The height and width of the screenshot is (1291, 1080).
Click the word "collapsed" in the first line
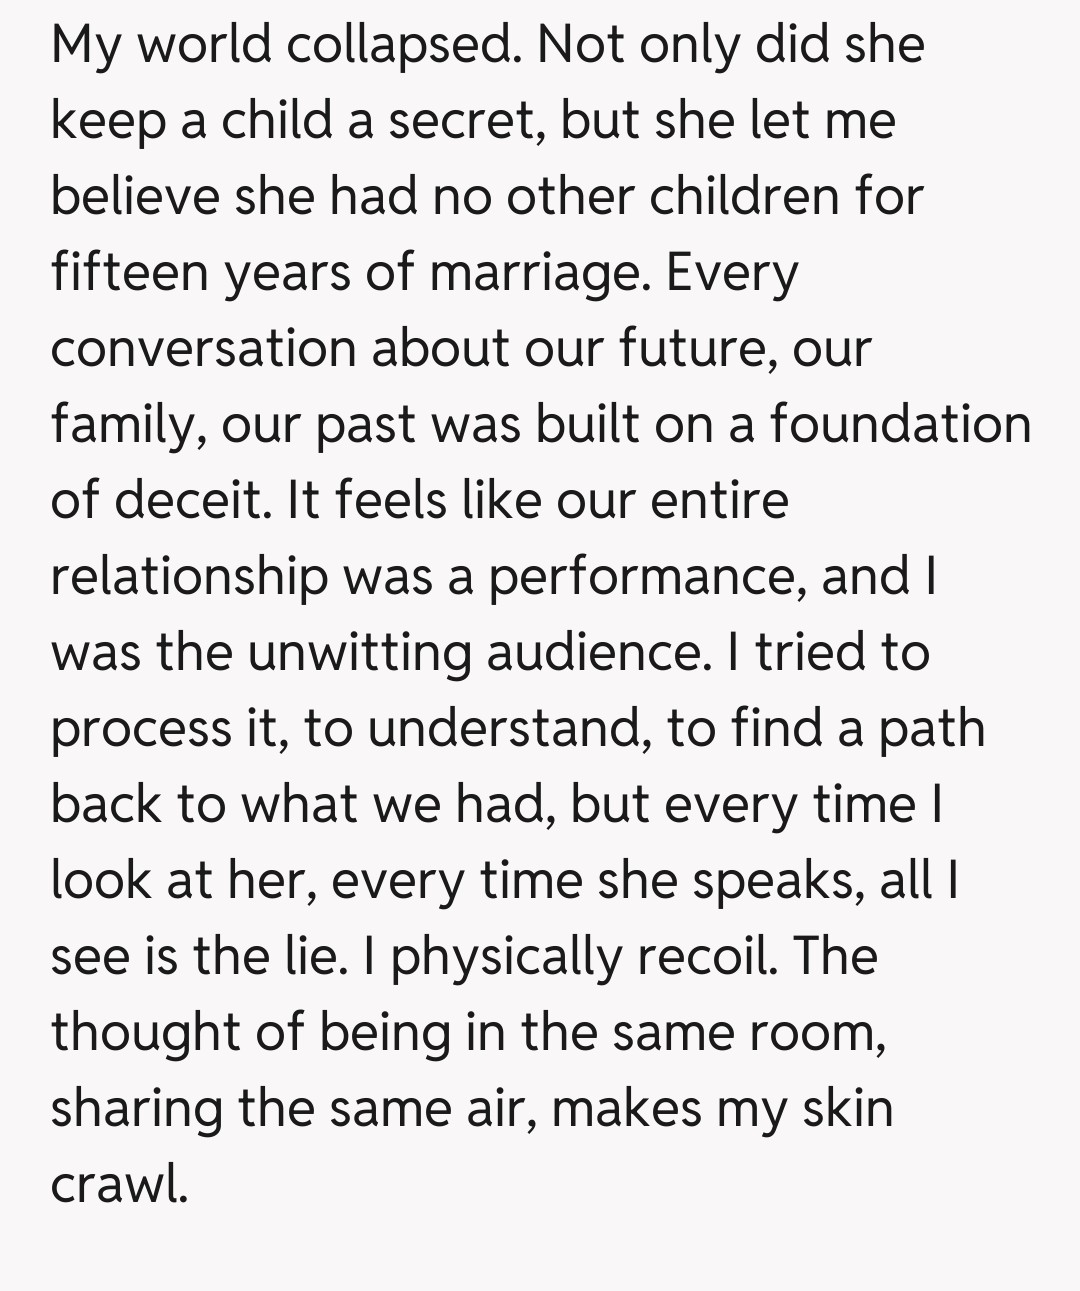point(399,45)
